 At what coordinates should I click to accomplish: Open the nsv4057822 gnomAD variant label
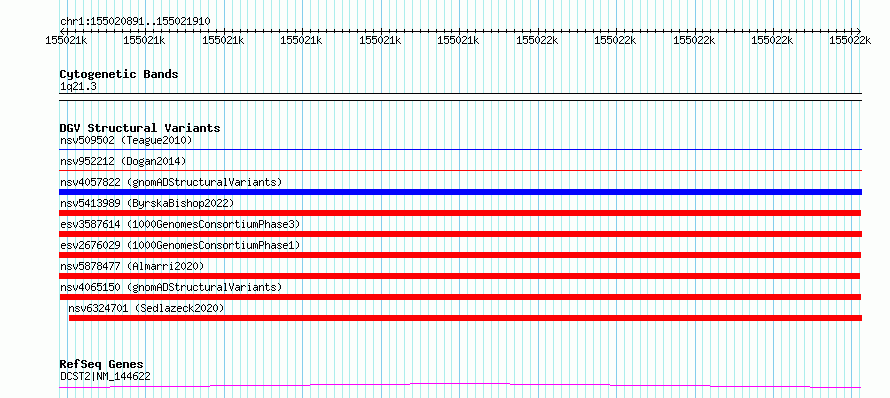click(x=171, y=182)
